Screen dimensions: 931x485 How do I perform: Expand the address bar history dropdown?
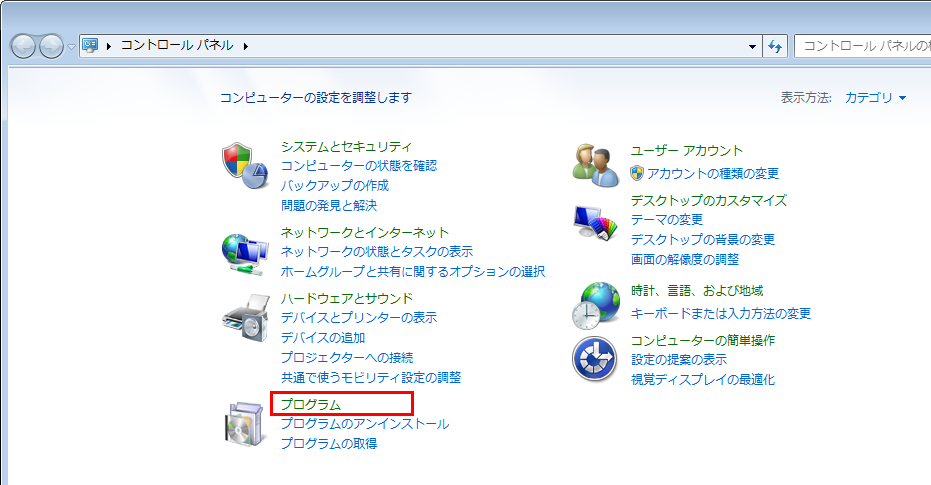point(752,46)
